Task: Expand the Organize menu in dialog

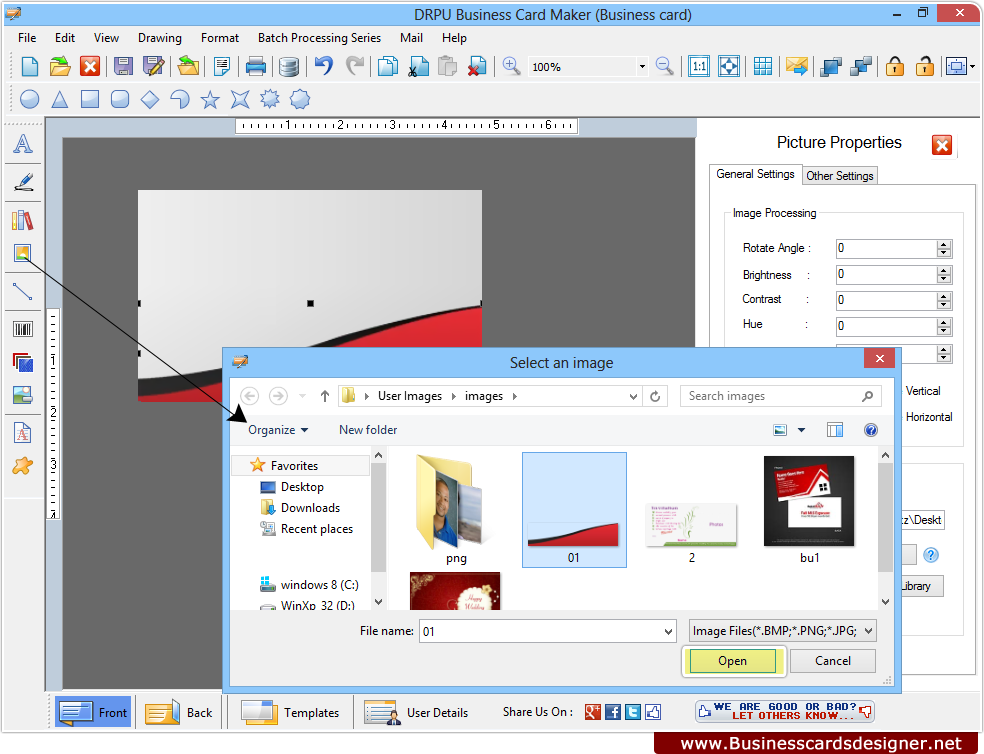Action: coord(278,430)
